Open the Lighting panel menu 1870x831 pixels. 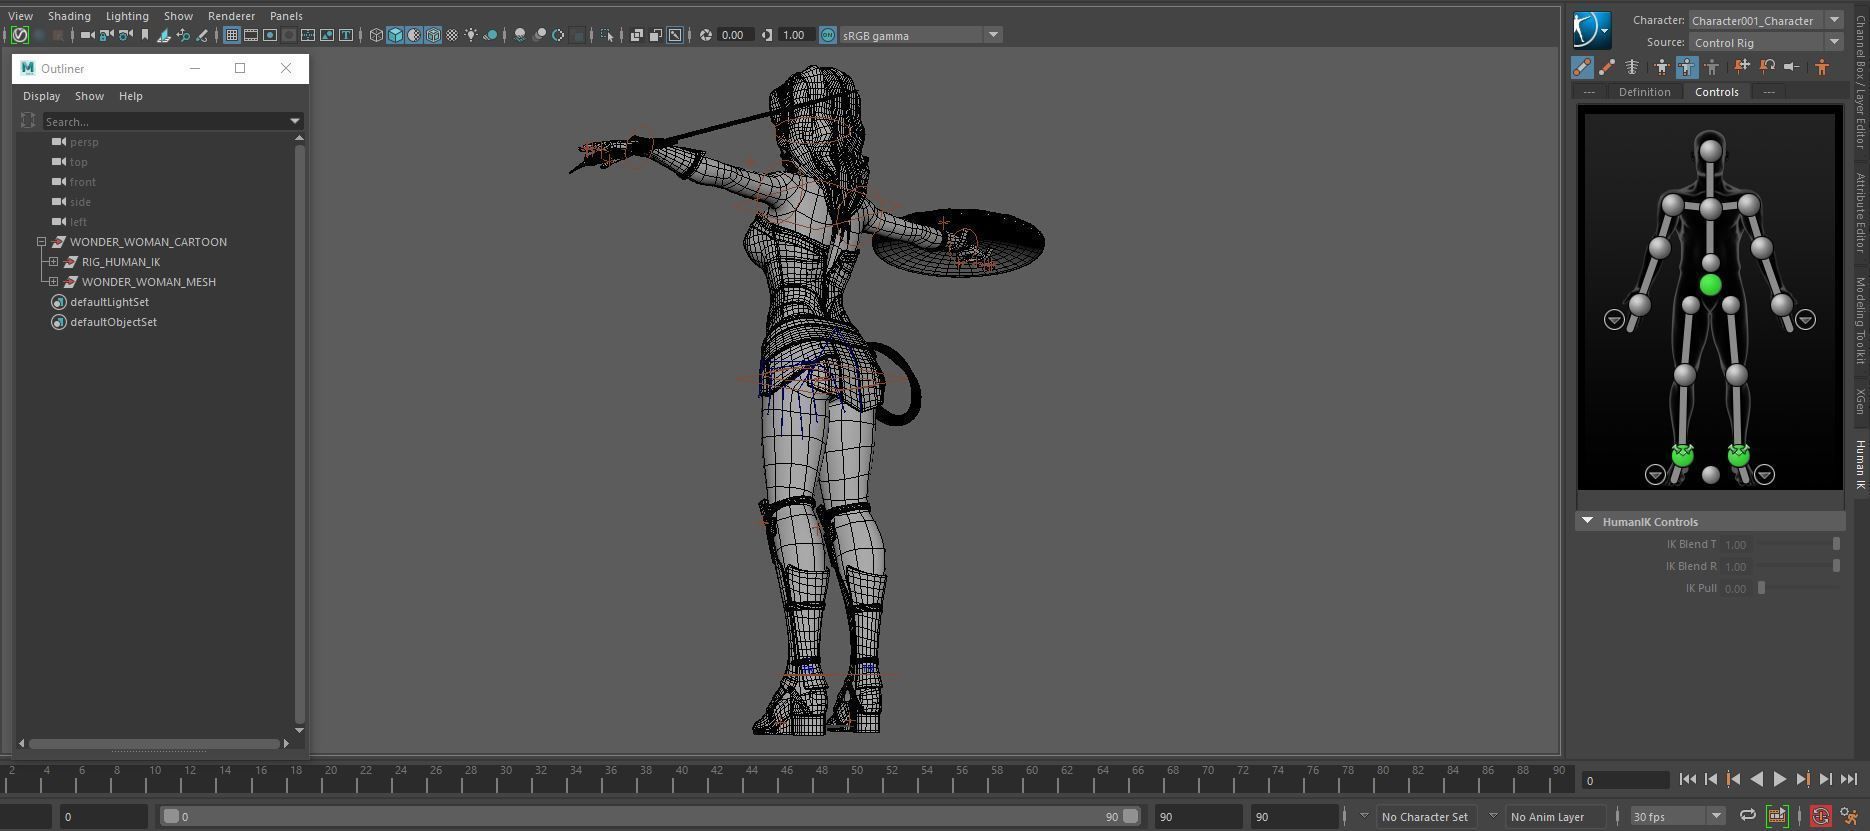[127, 16]
